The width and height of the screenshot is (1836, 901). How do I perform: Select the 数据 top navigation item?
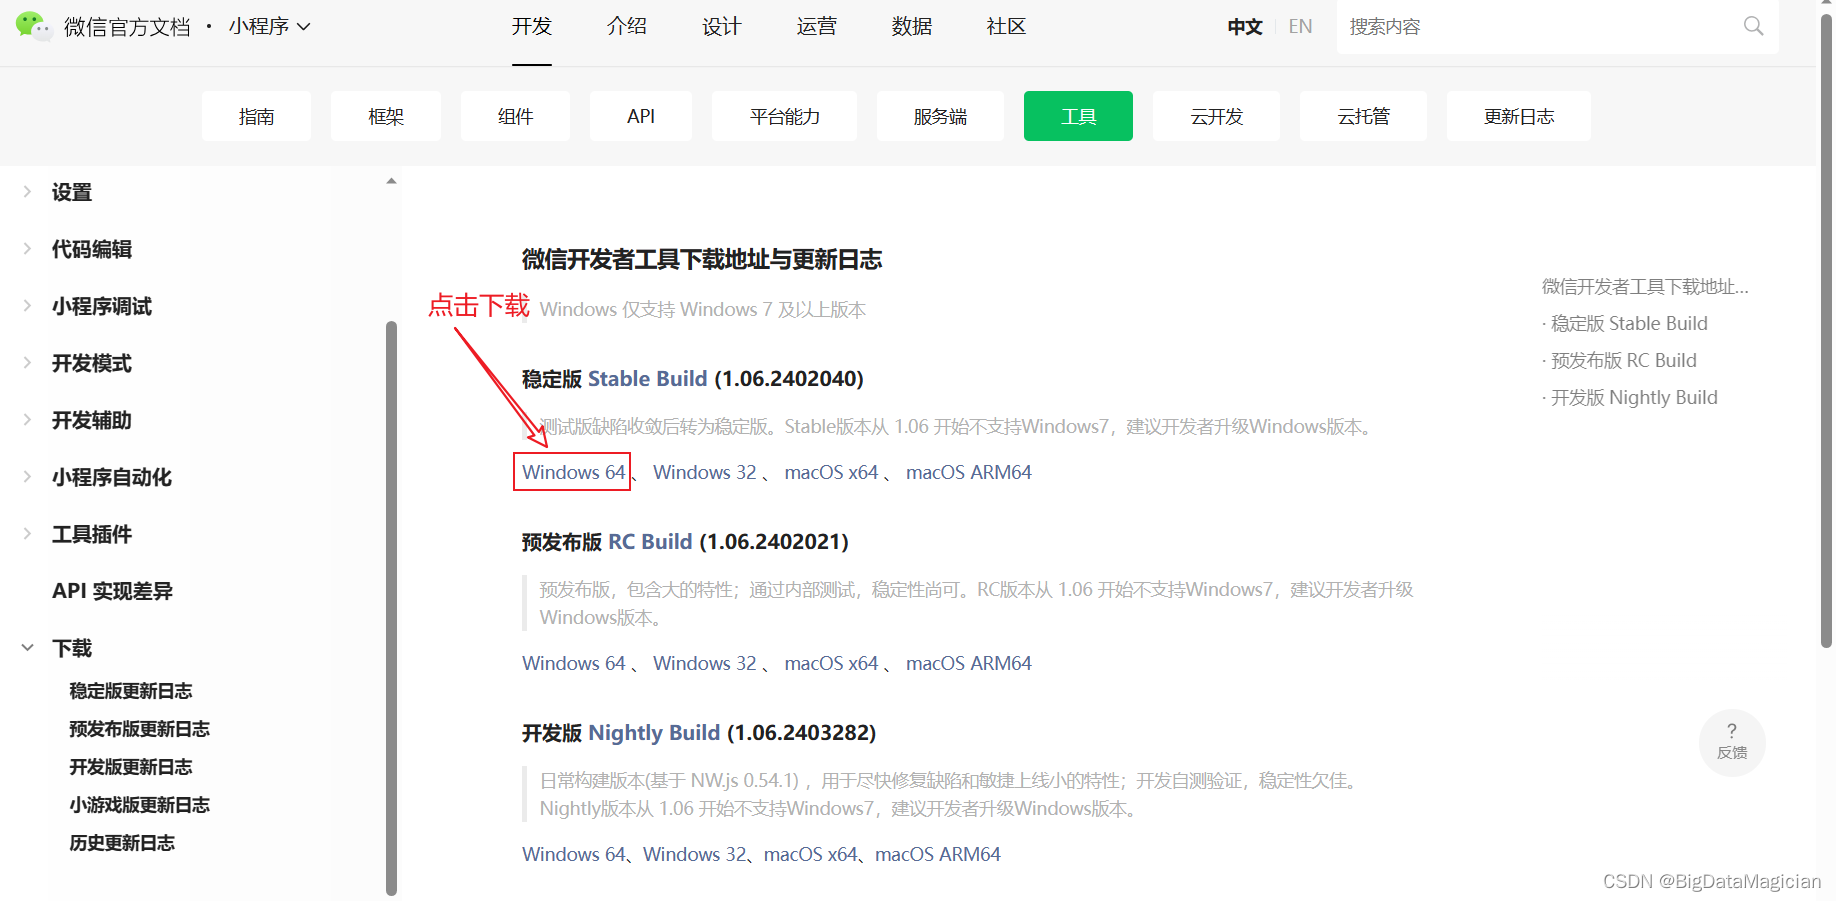coord(912,26)
